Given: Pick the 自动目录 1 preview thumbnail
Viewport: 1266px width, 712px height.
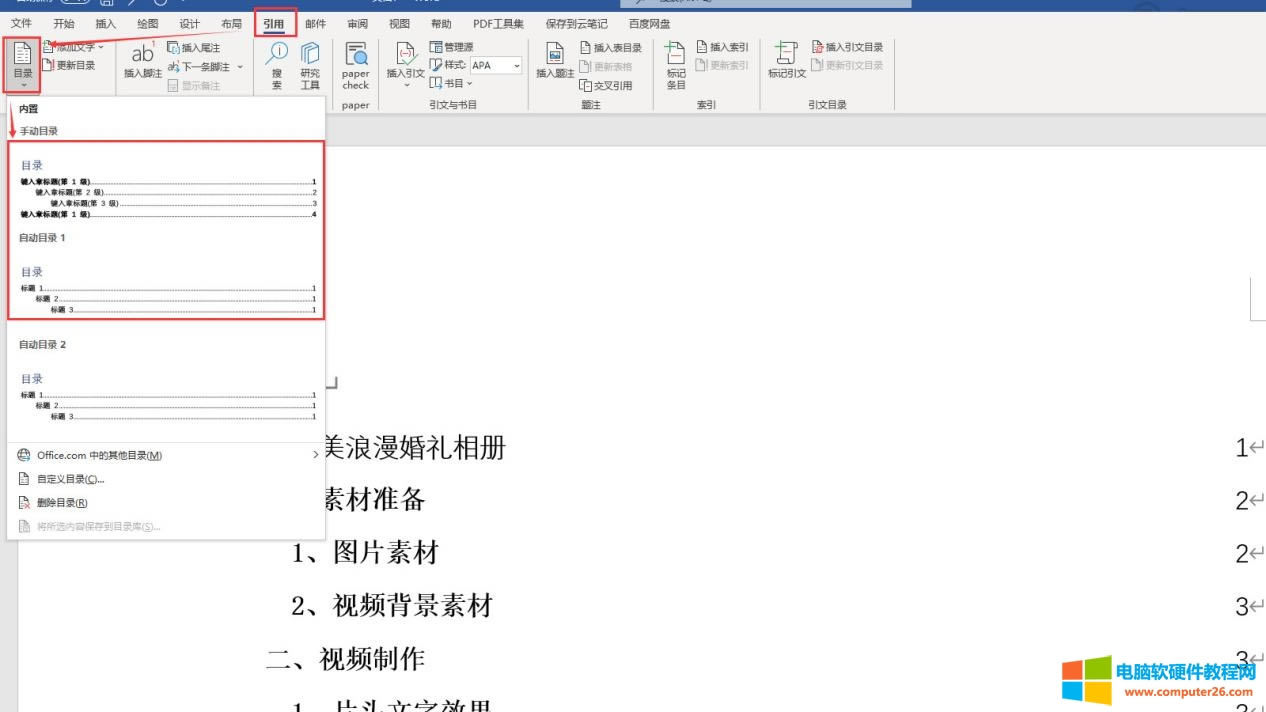Looking at the screenshot, I should click(166, 292).
